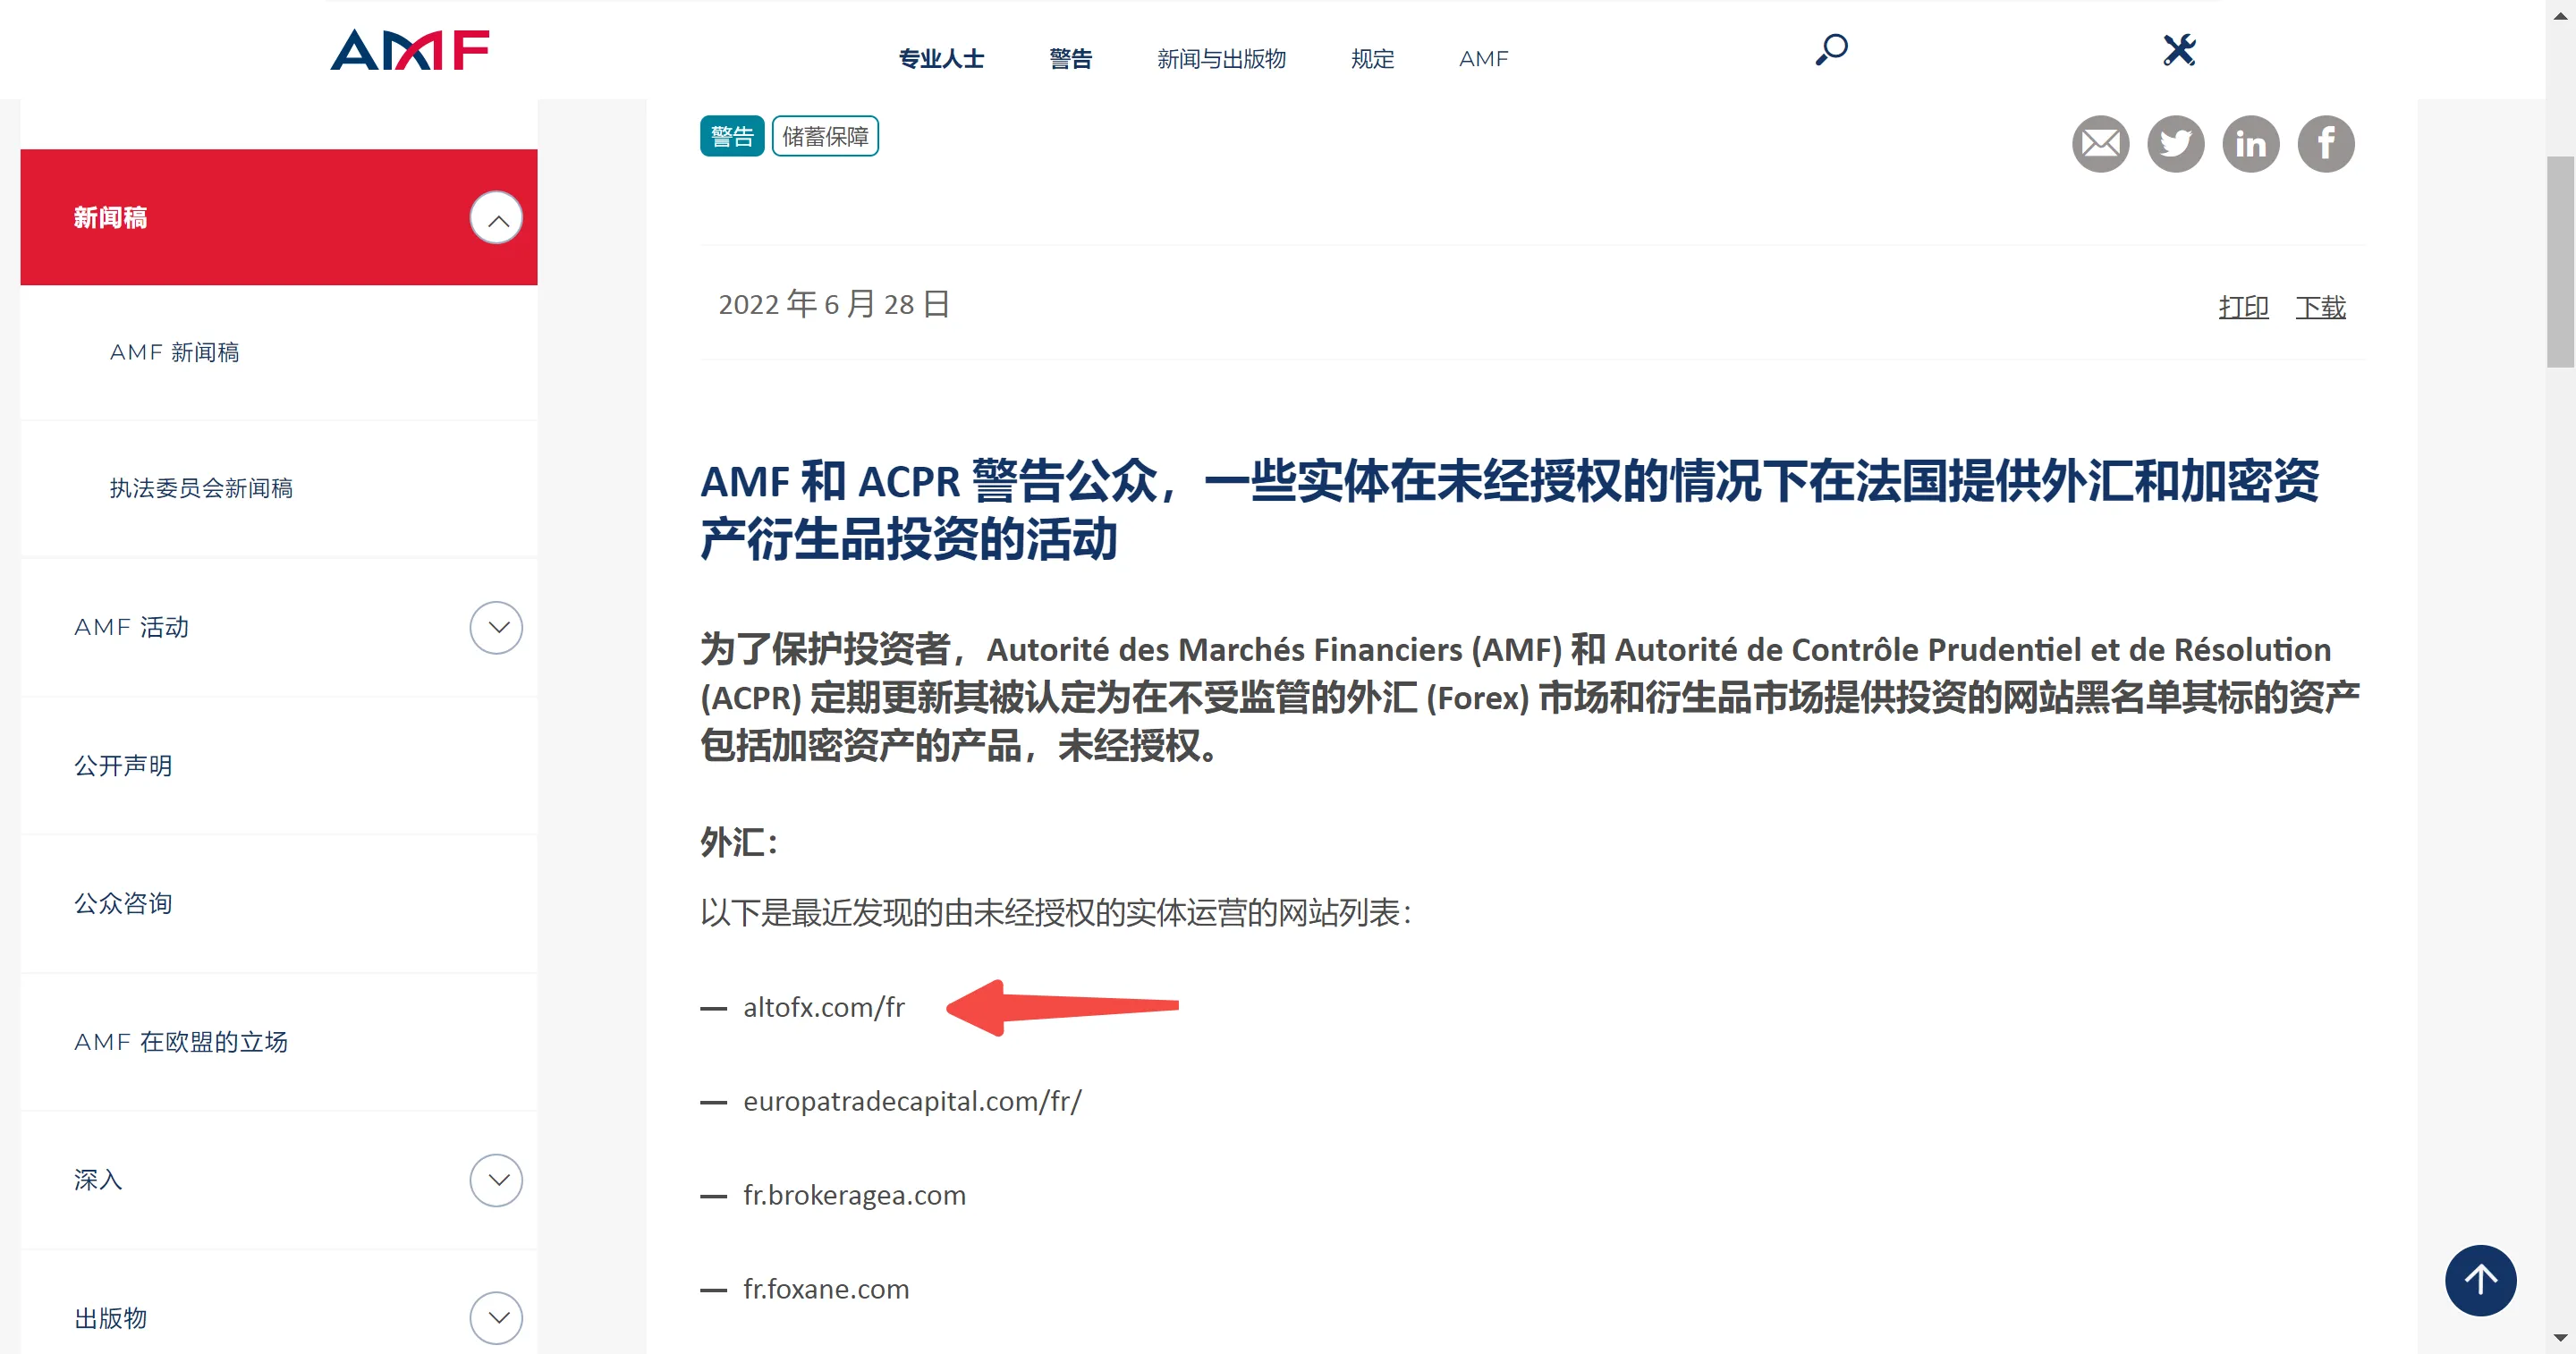Share article by email icon

click(2100, 144)
